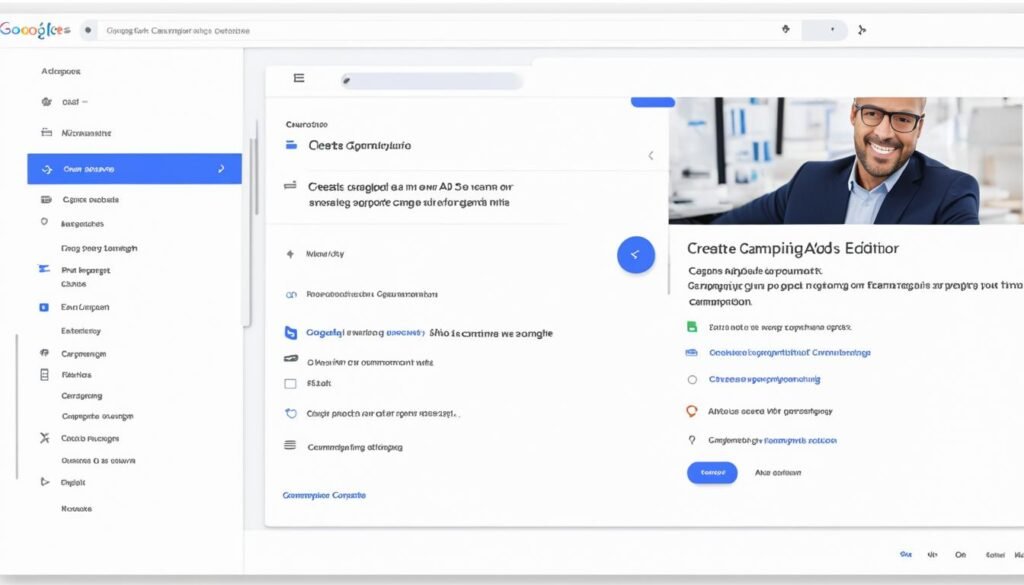Open the sidebar entry beside the card icon
1024x585 pixels.
point(86,133)
